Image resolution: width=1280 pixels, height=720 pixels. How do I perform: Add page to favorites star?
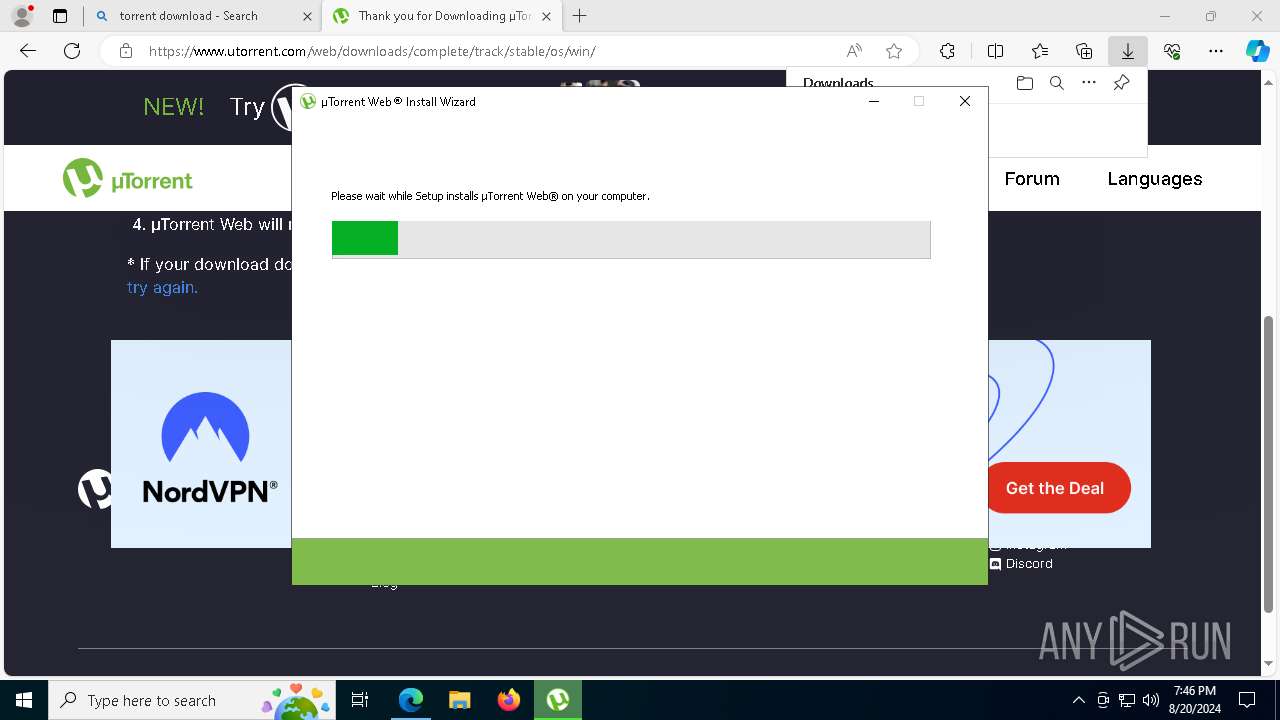(x=894, y=51)
